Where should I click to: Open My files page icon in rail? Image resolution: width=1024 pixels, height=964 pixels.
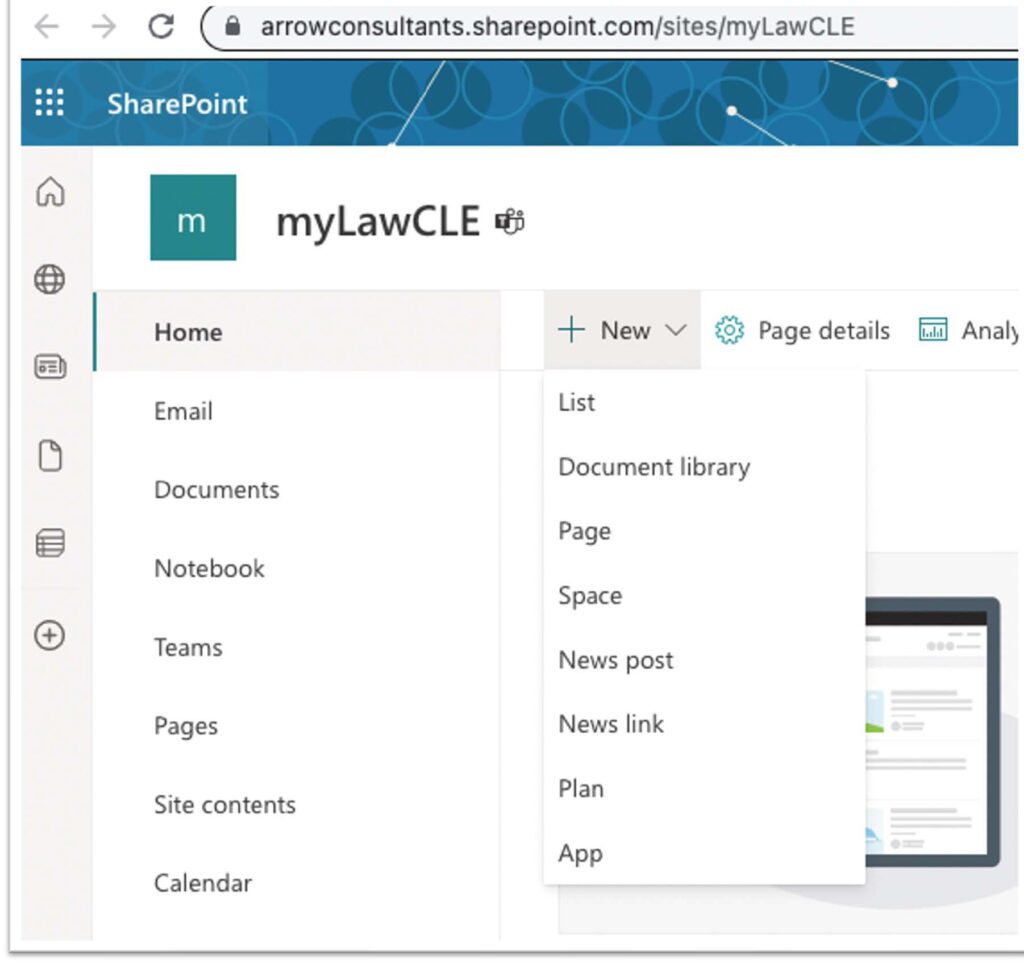tap(50, 456)
